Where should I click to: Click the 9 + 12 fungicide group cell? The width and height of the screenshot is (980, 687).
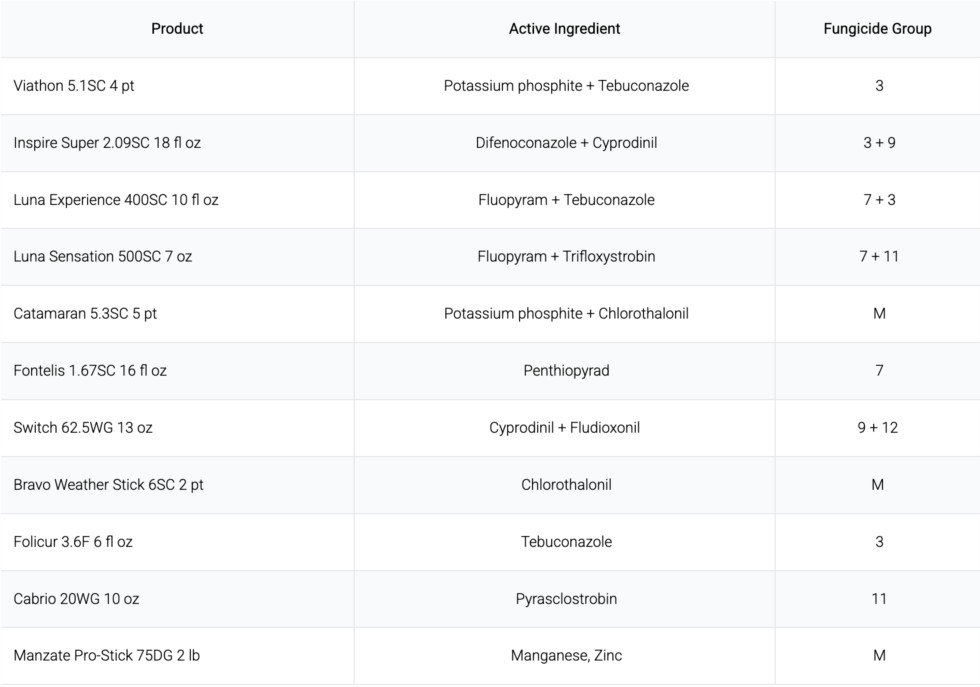878,428
